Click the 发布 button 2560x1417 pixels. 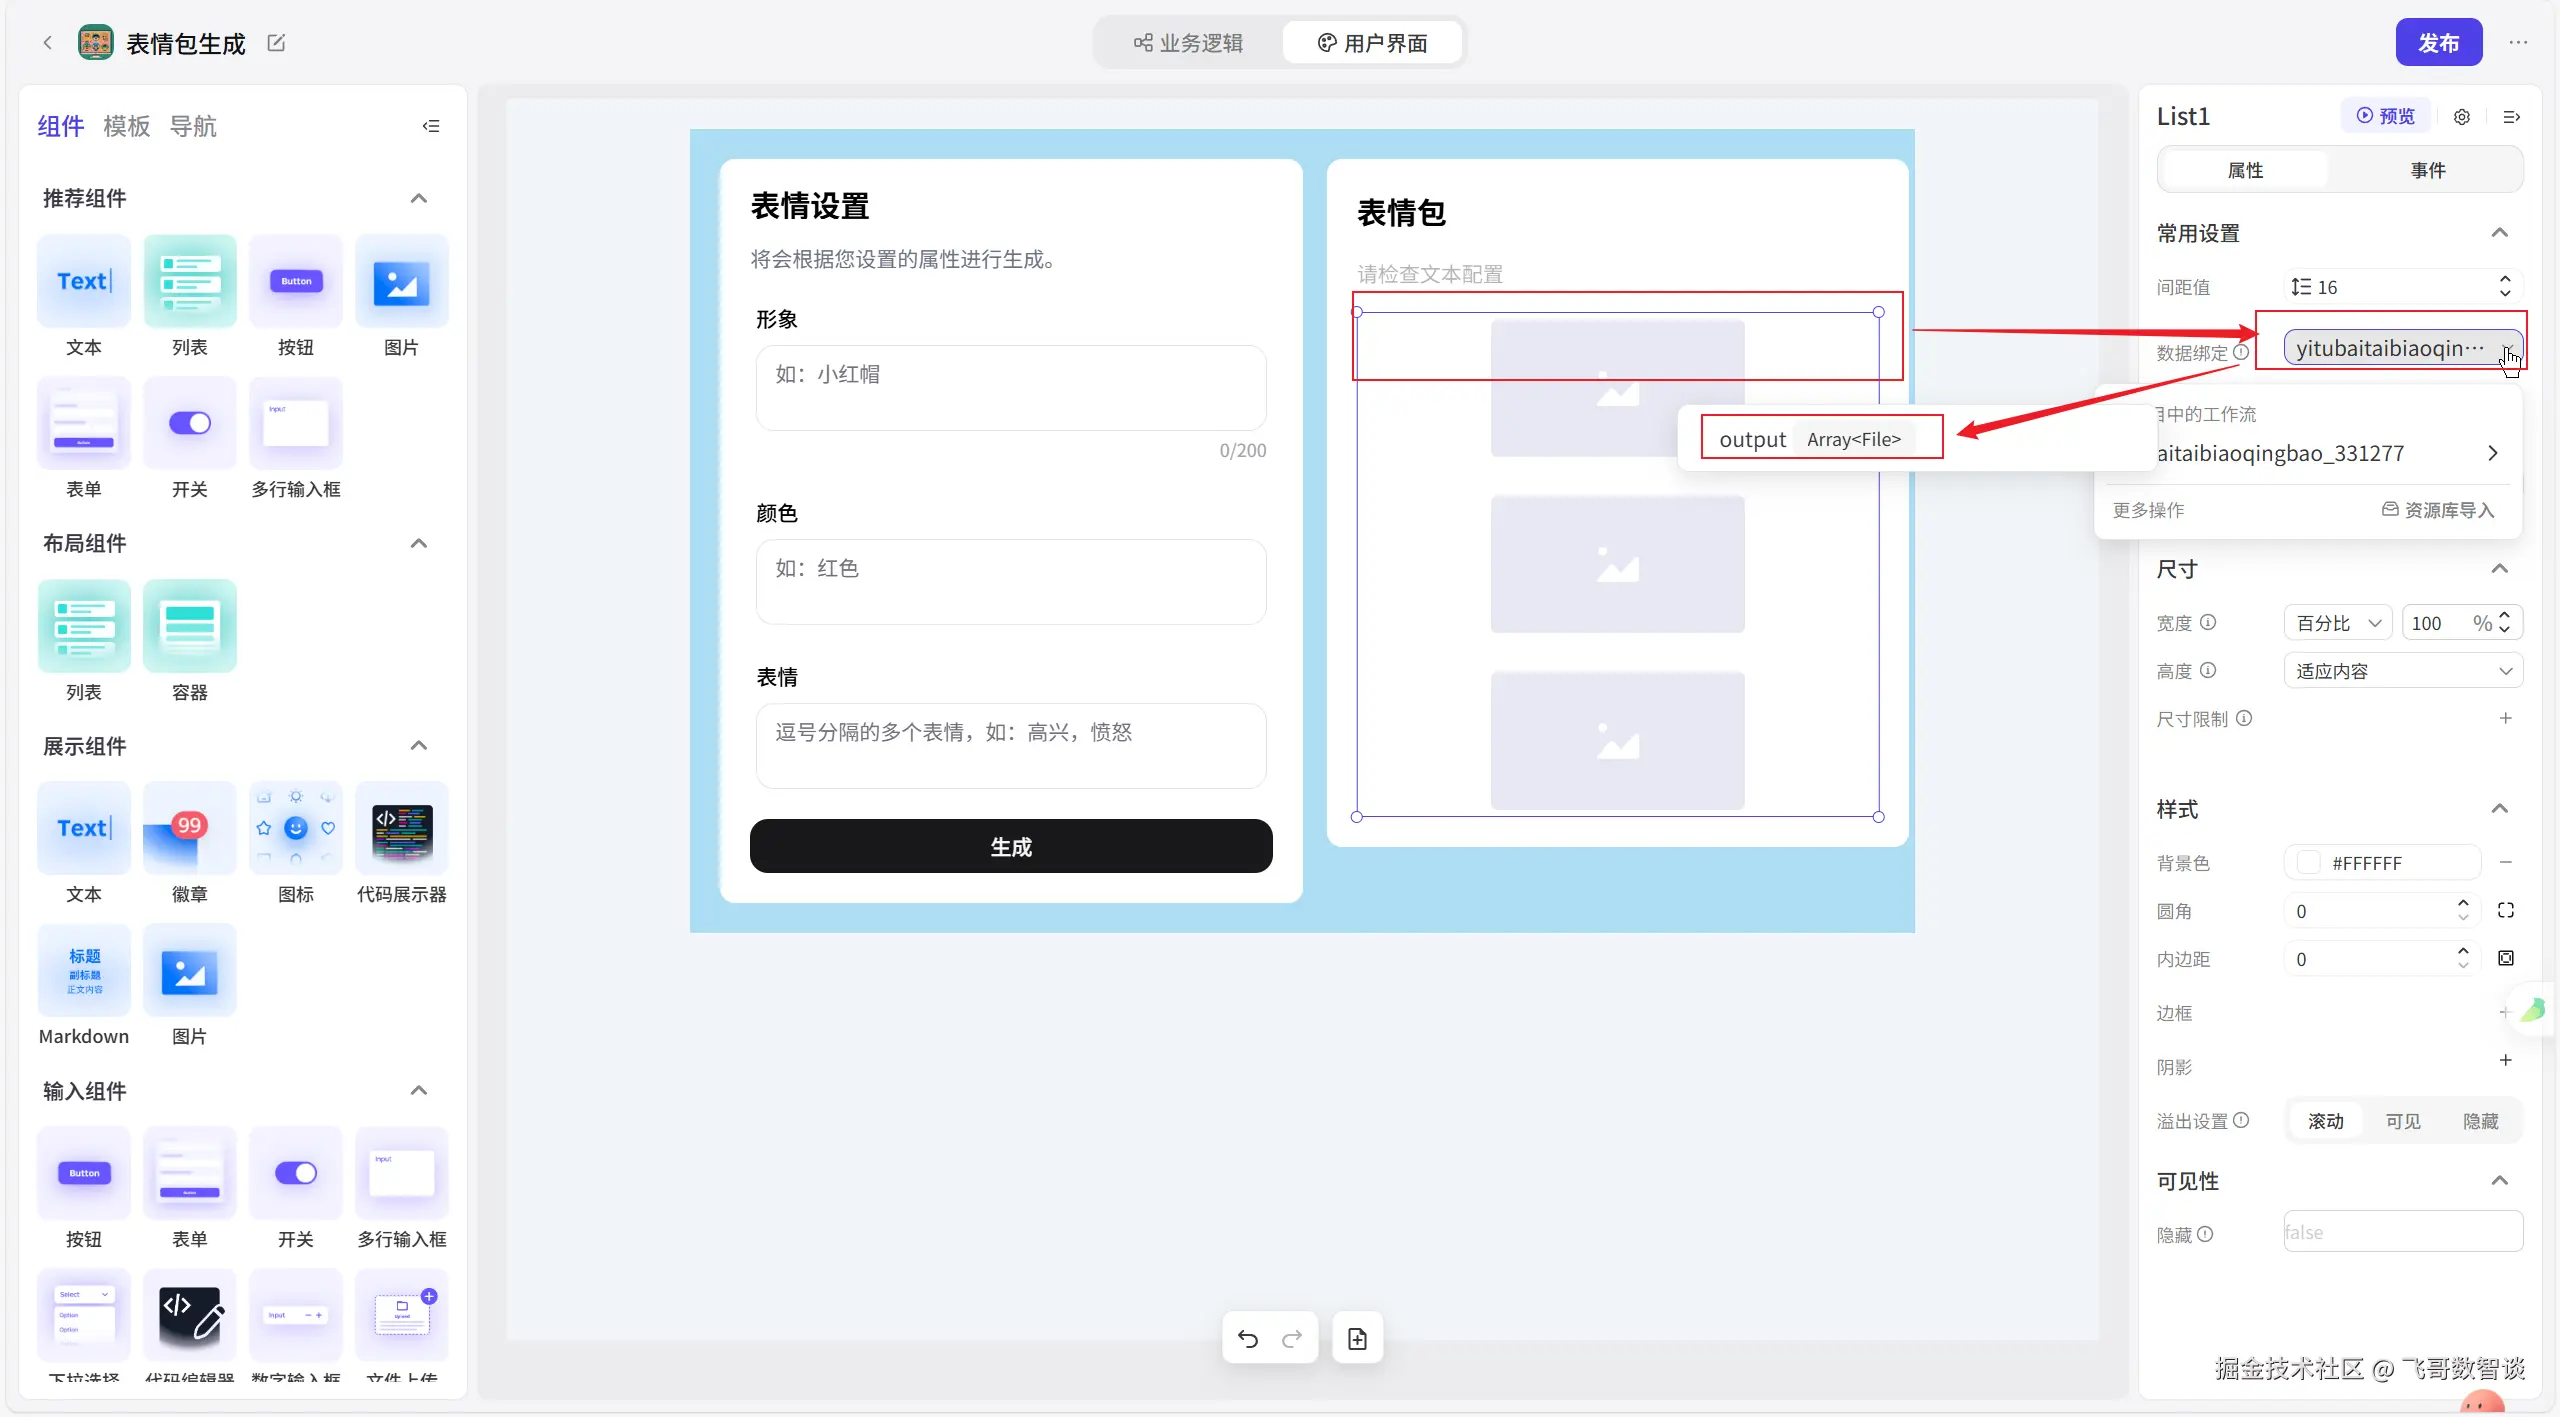2438,43
